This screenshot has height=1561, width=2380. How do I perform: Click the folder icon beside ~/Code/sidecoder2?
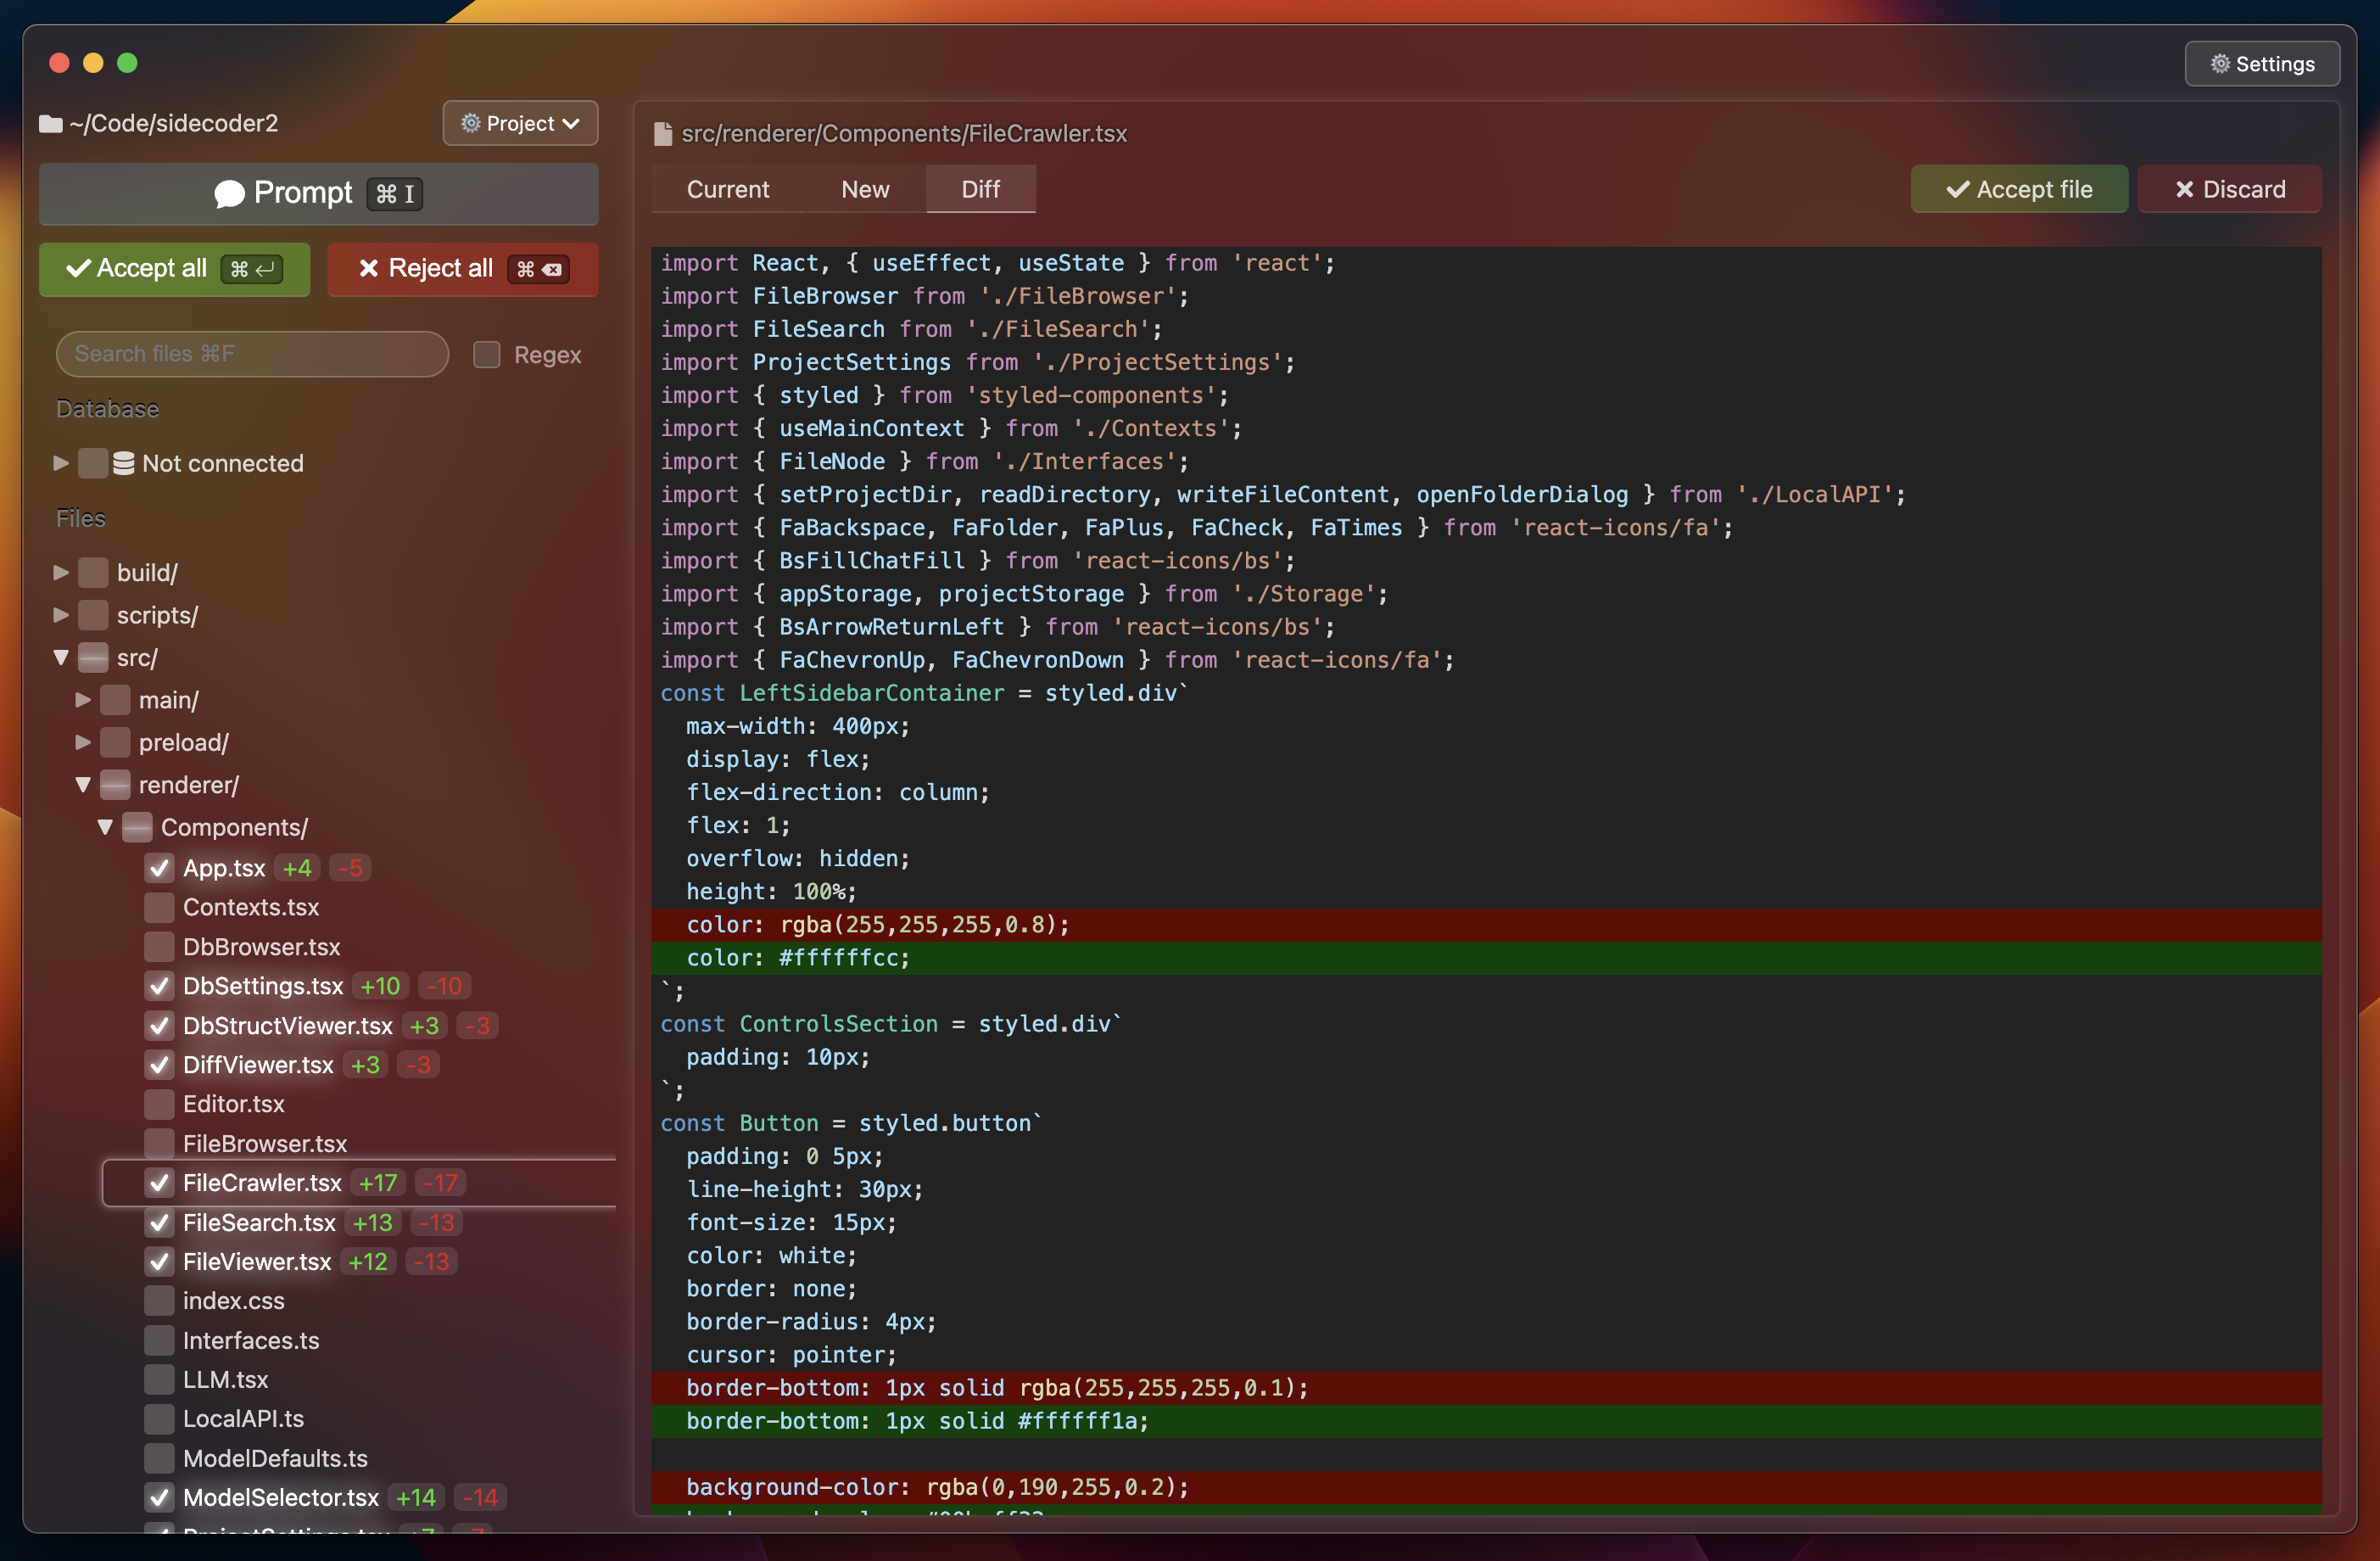tap(51, 124)
